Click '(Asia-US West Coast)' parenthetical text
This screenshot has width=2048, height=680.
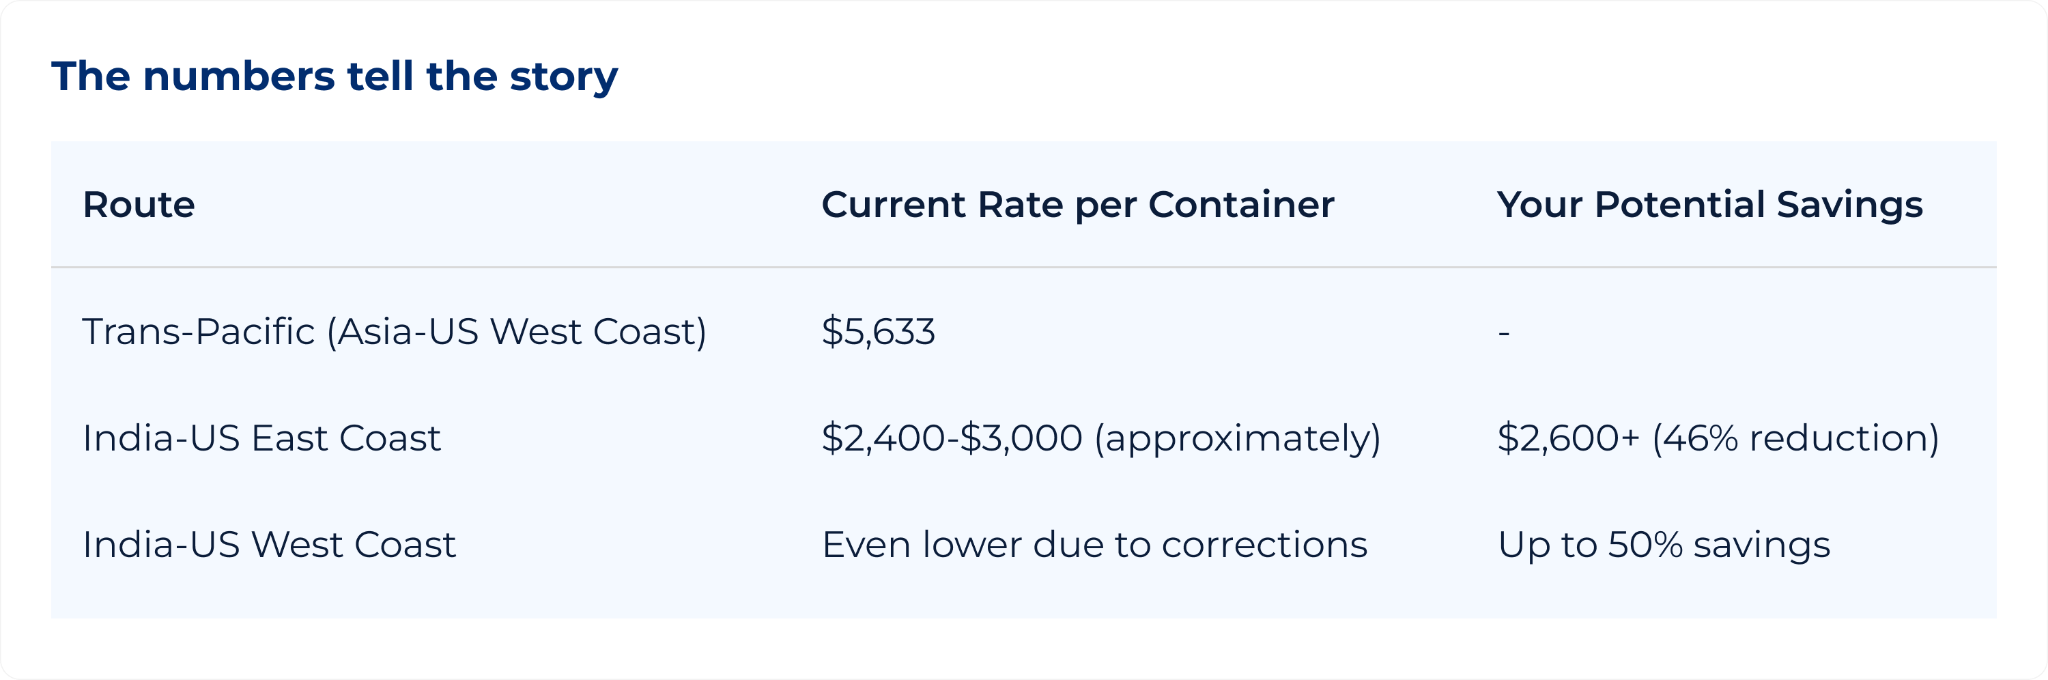pos(517,332)
